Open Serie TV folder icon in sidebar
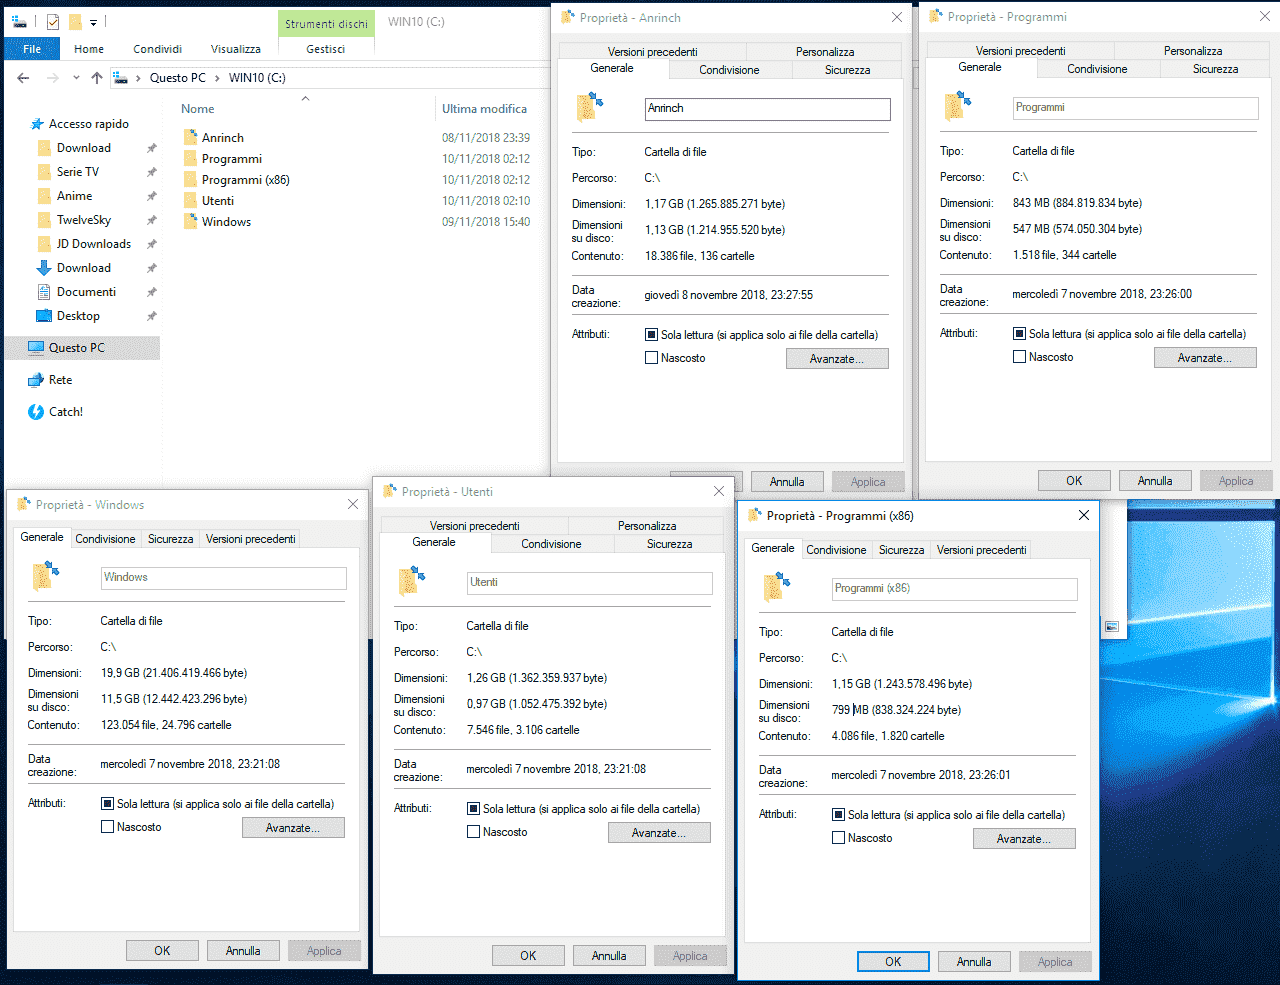The image size is (1280, 985). [x=44, y=172]
